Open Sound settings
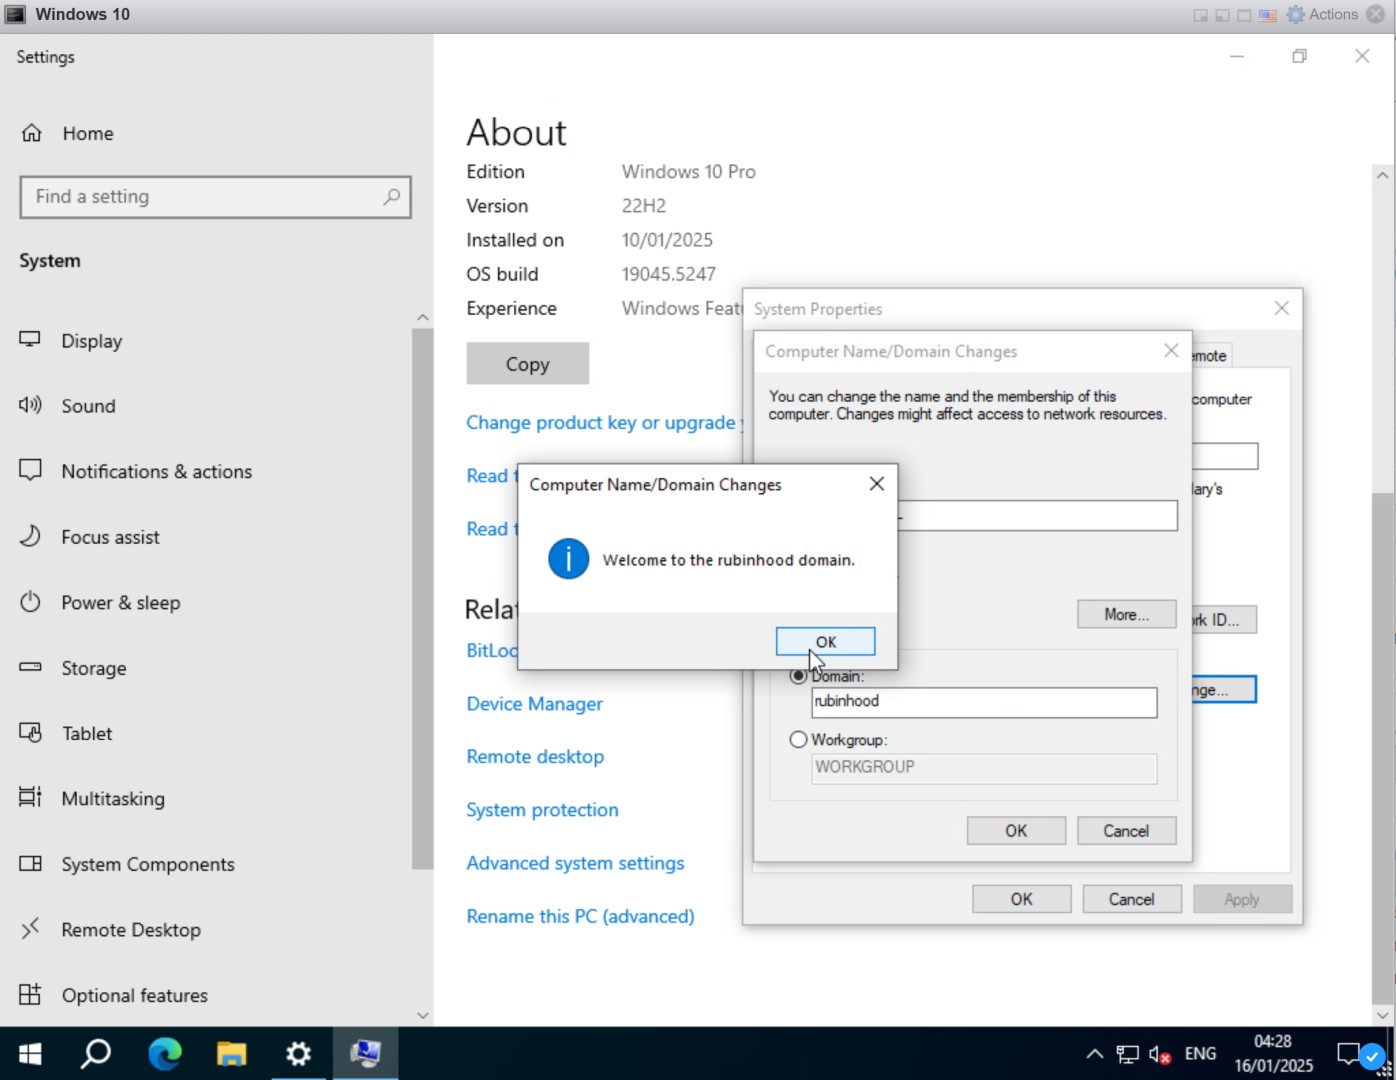 pyautogui.click(x=88, y=406)
